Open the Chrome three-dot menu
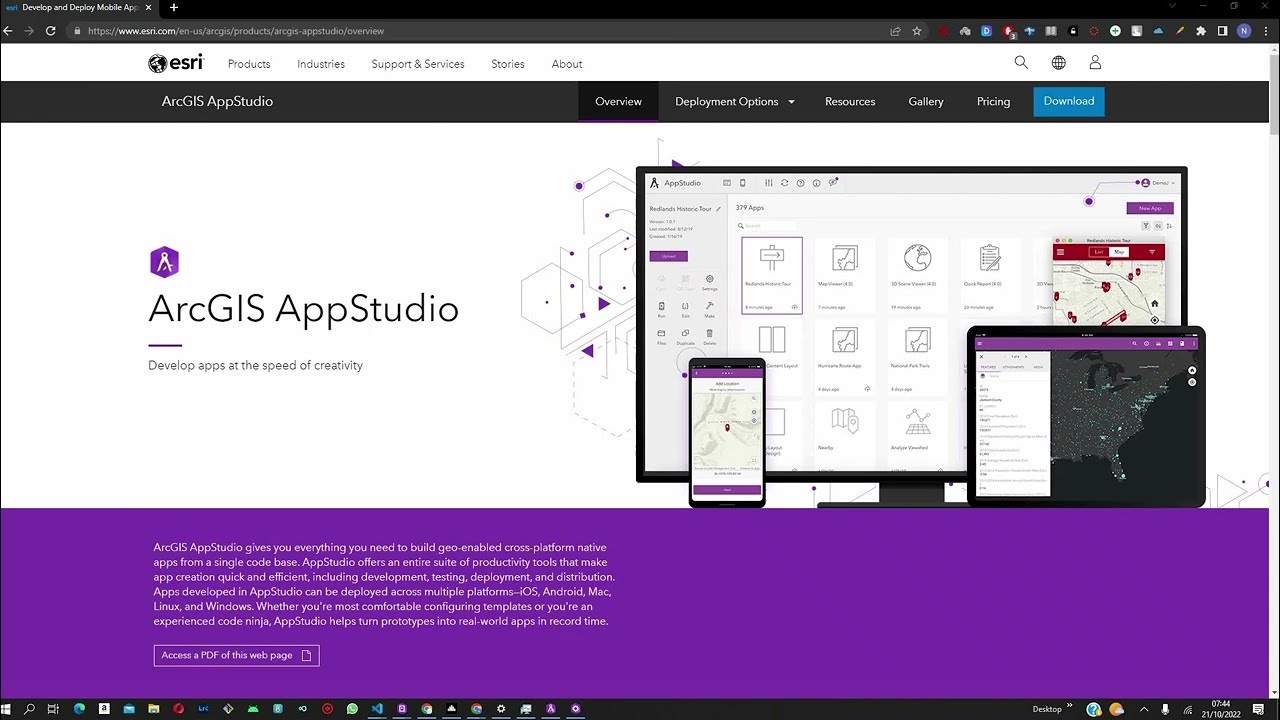This screenshot has width=1280, height=720. point(1266,31)
